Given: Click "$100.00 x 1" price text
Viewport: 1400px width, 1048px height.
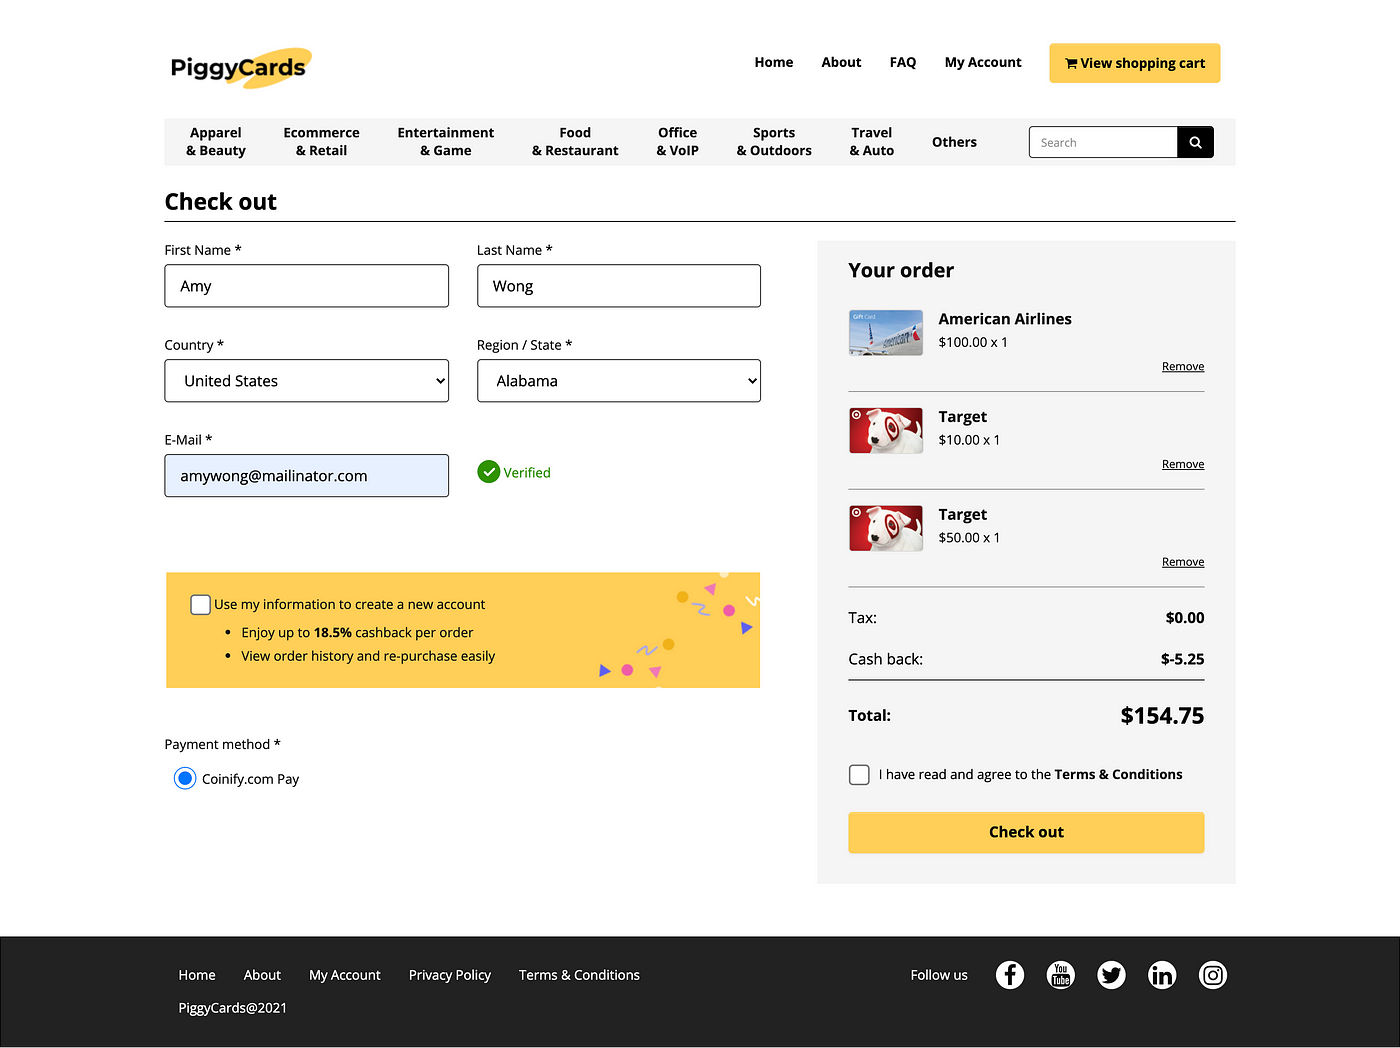Looking at the screenshot, I should tap(973, 342).
